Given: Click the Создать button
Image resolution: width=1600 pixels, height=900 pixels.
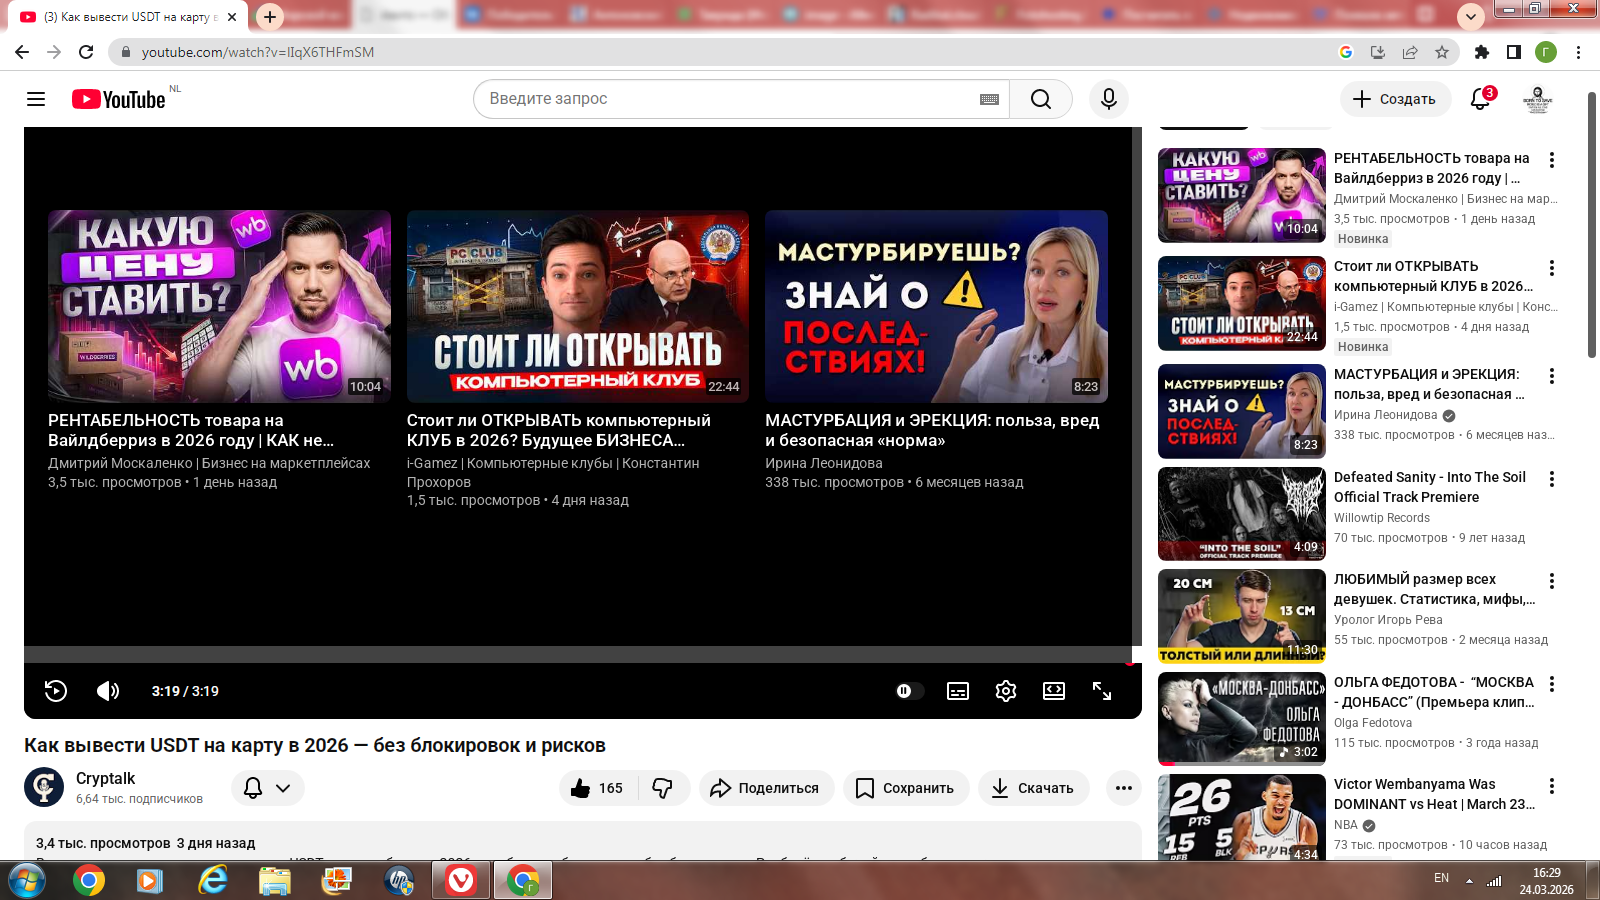Looking at the screenshot, I should [x=1395, y=99].
